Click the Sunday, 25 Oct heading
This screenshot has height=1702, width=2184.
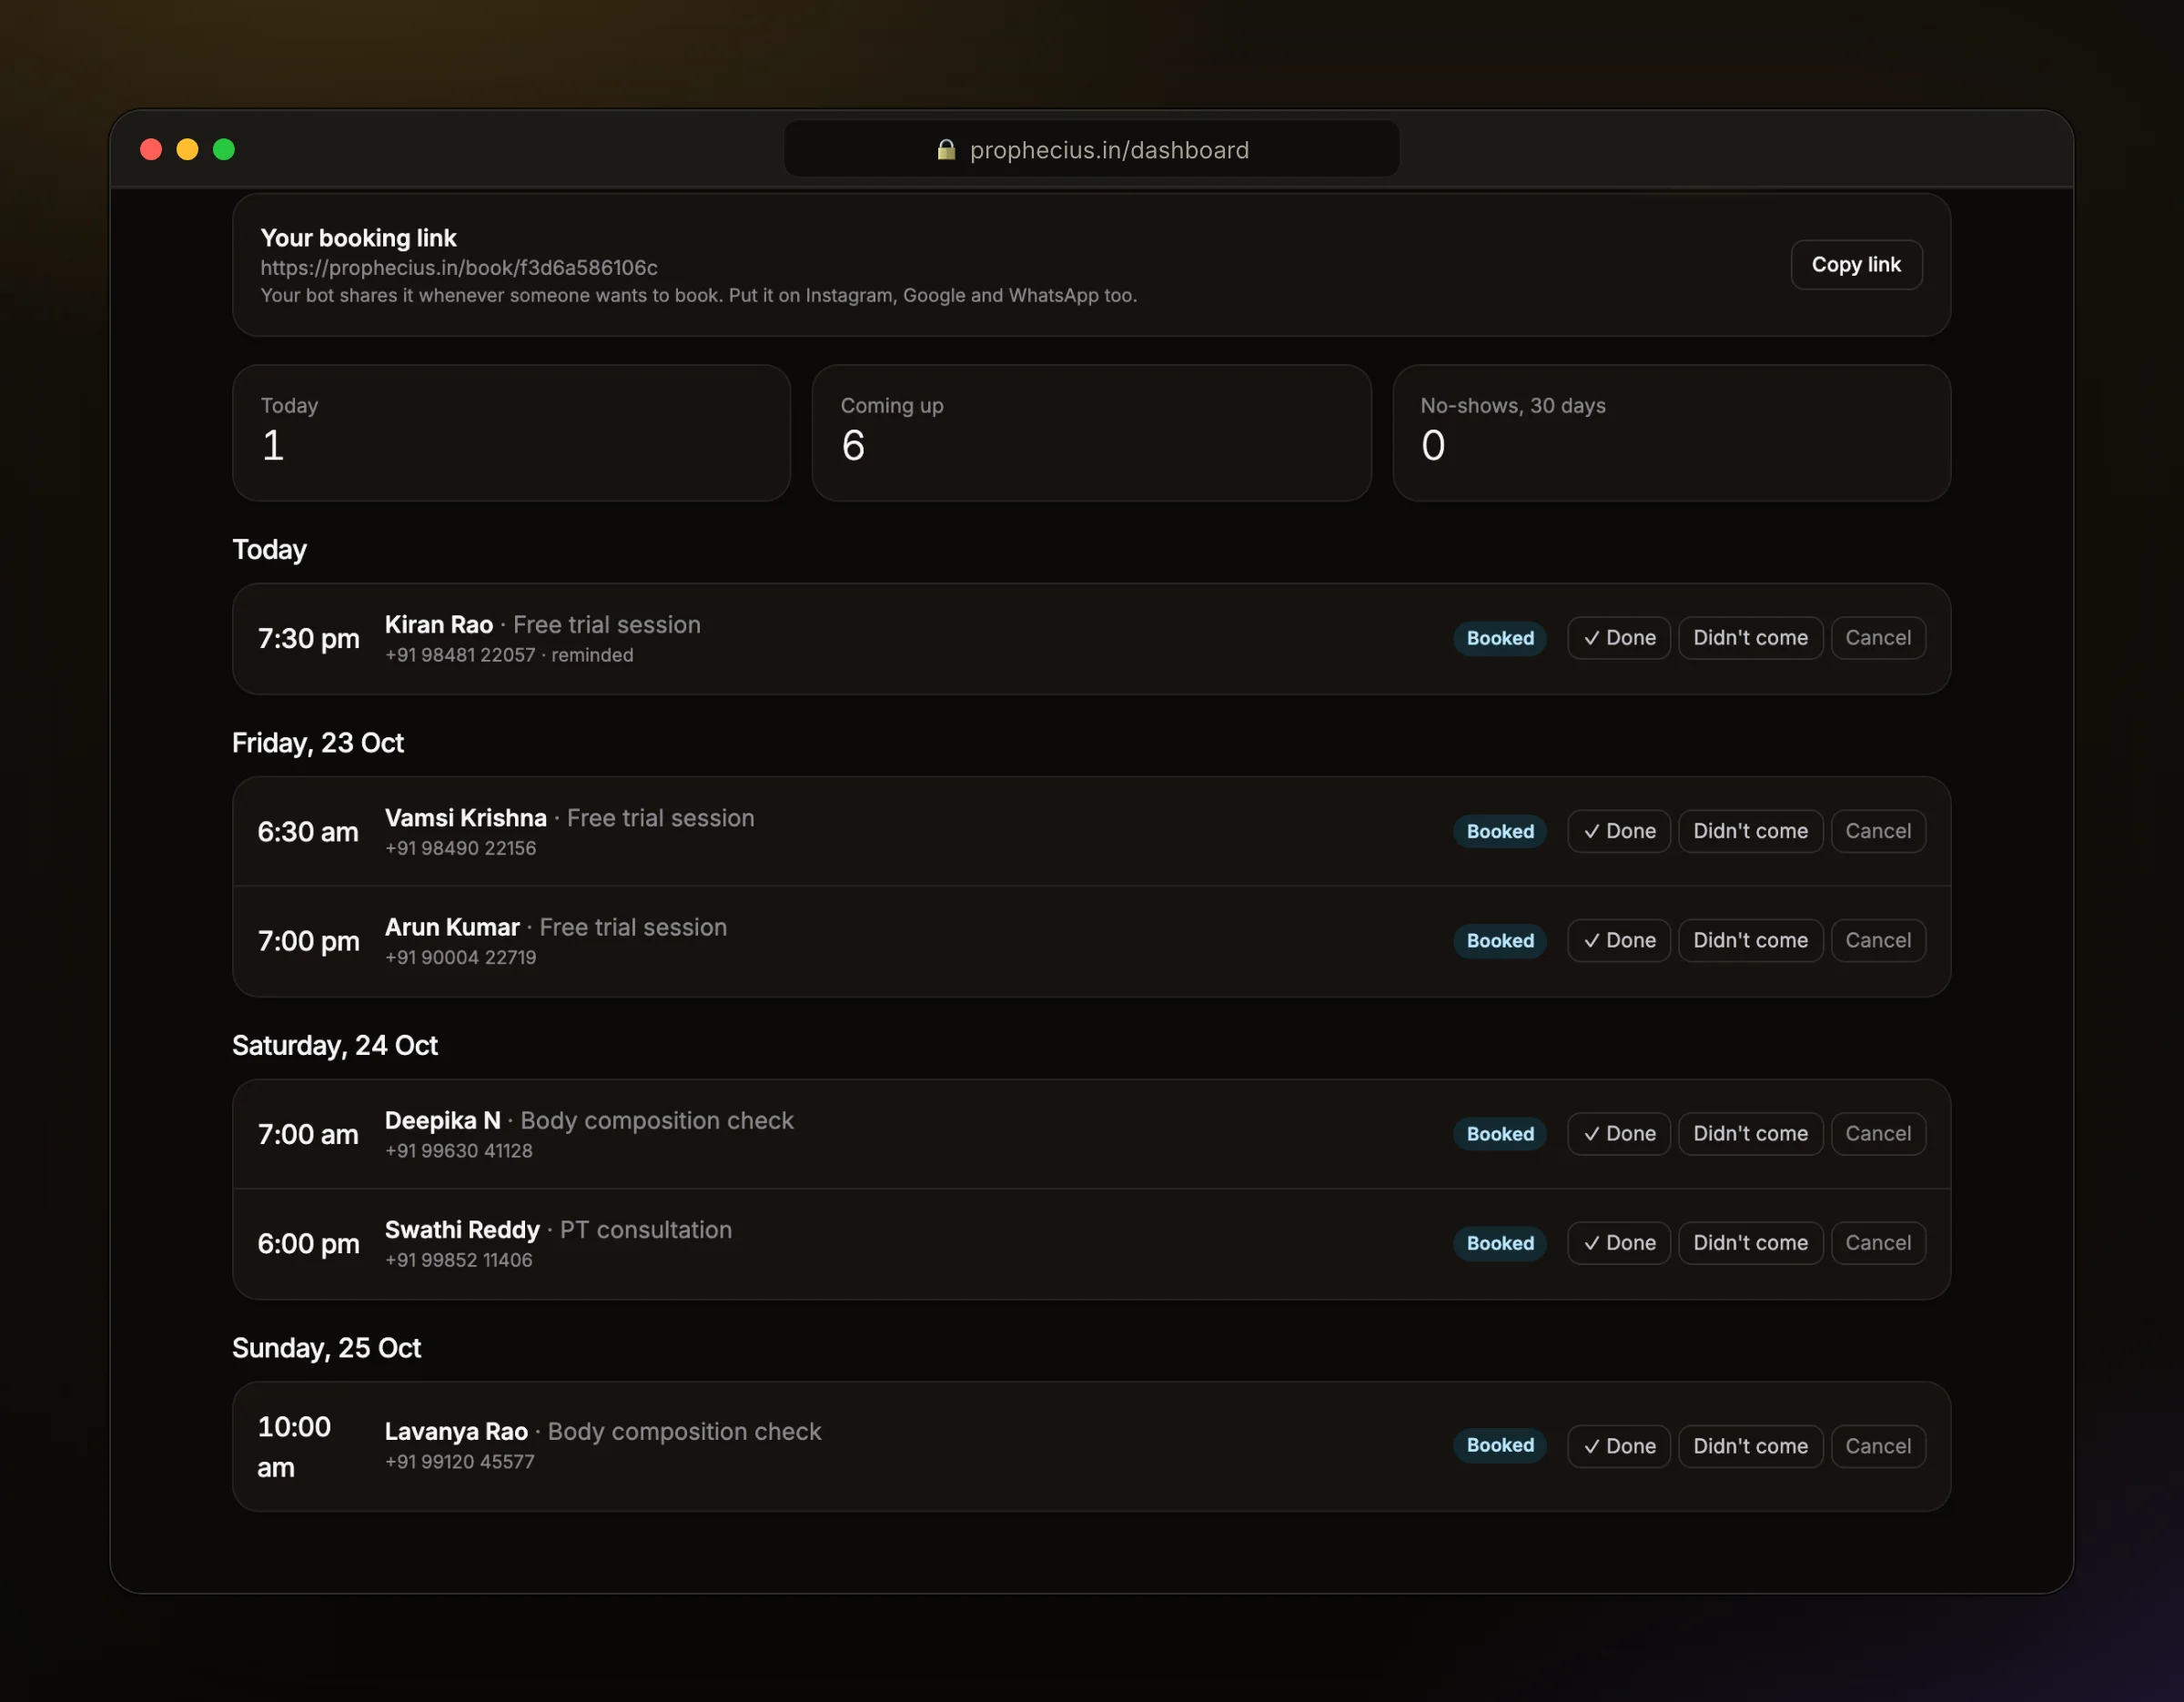327,1349
